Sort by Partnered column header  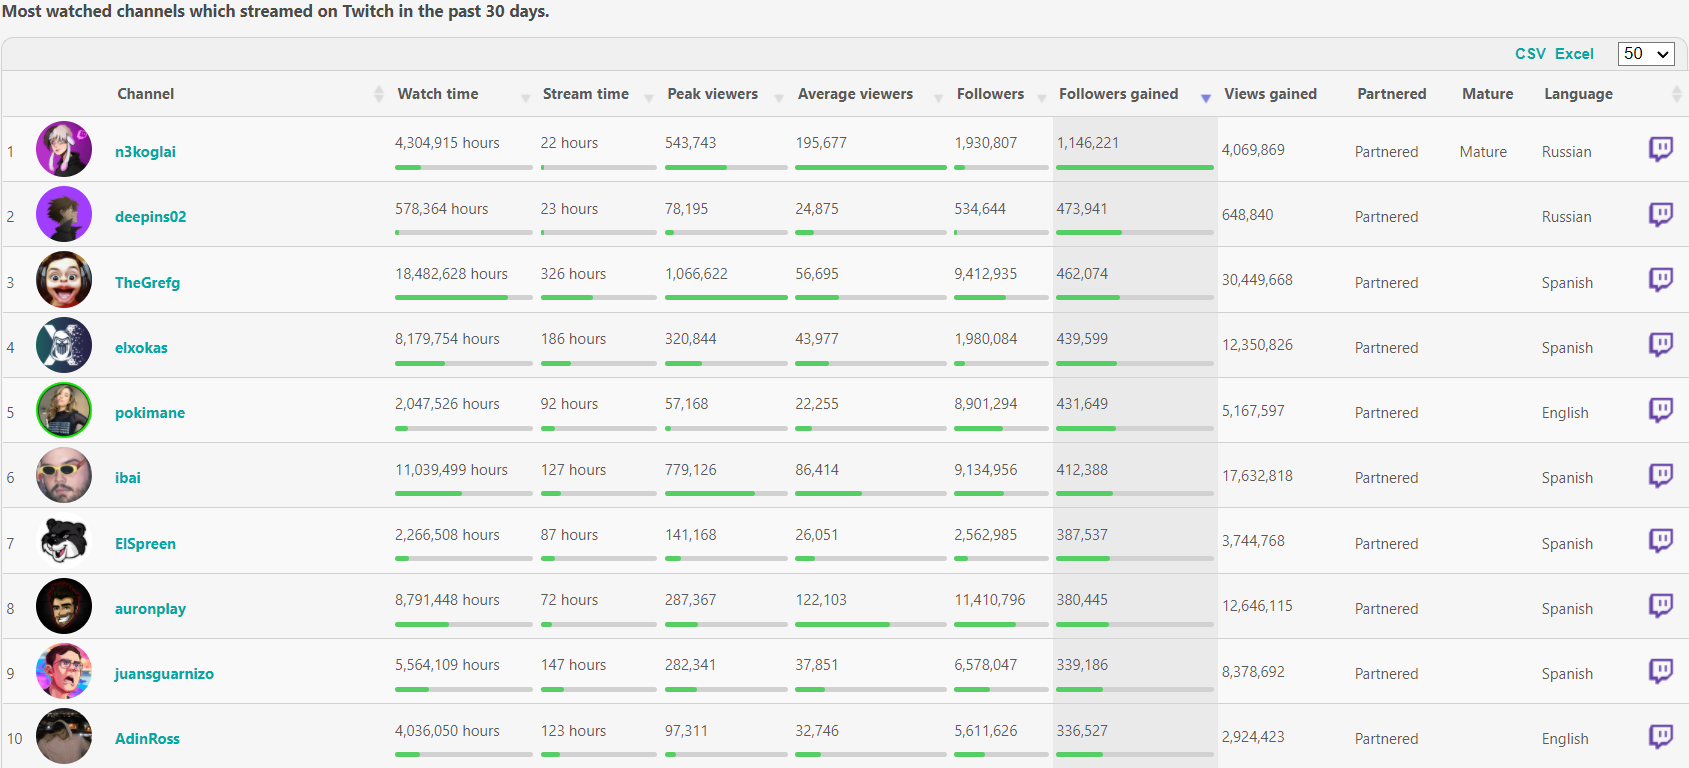pos(1391,94)
